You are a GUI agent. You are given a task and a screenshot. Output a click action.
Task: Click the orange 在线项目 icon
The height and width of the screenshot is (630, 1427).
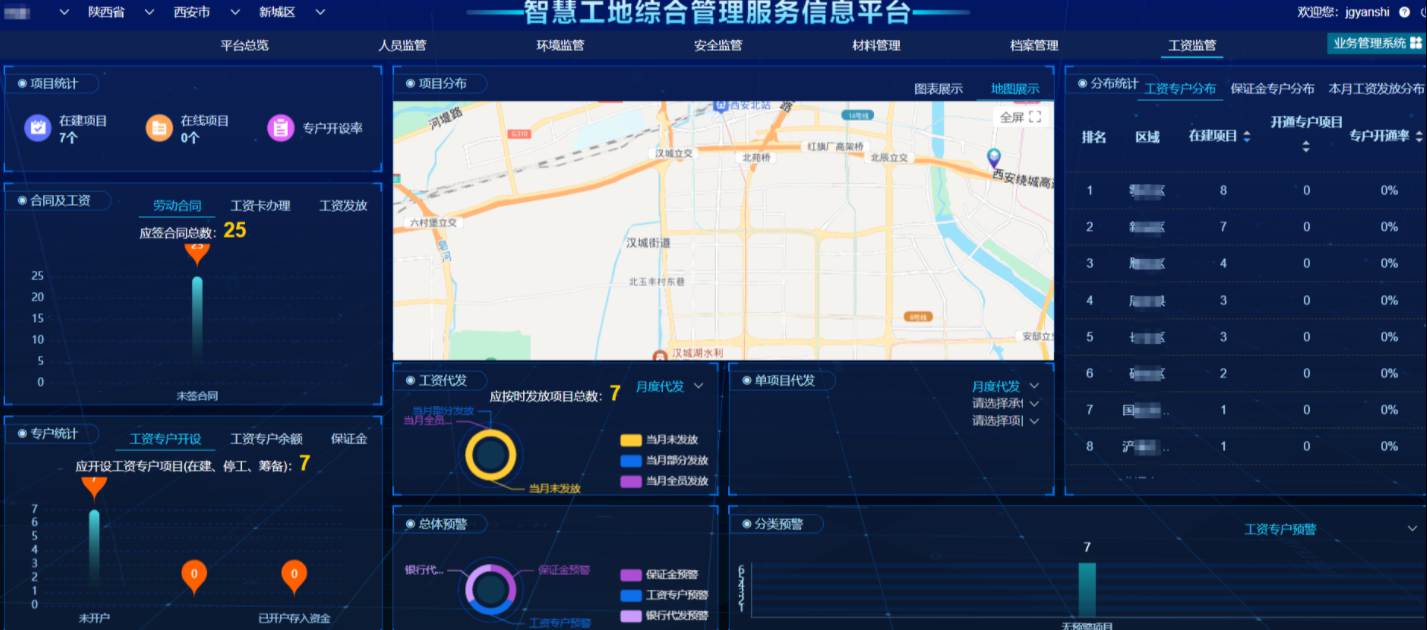click(x=159, y=128)
